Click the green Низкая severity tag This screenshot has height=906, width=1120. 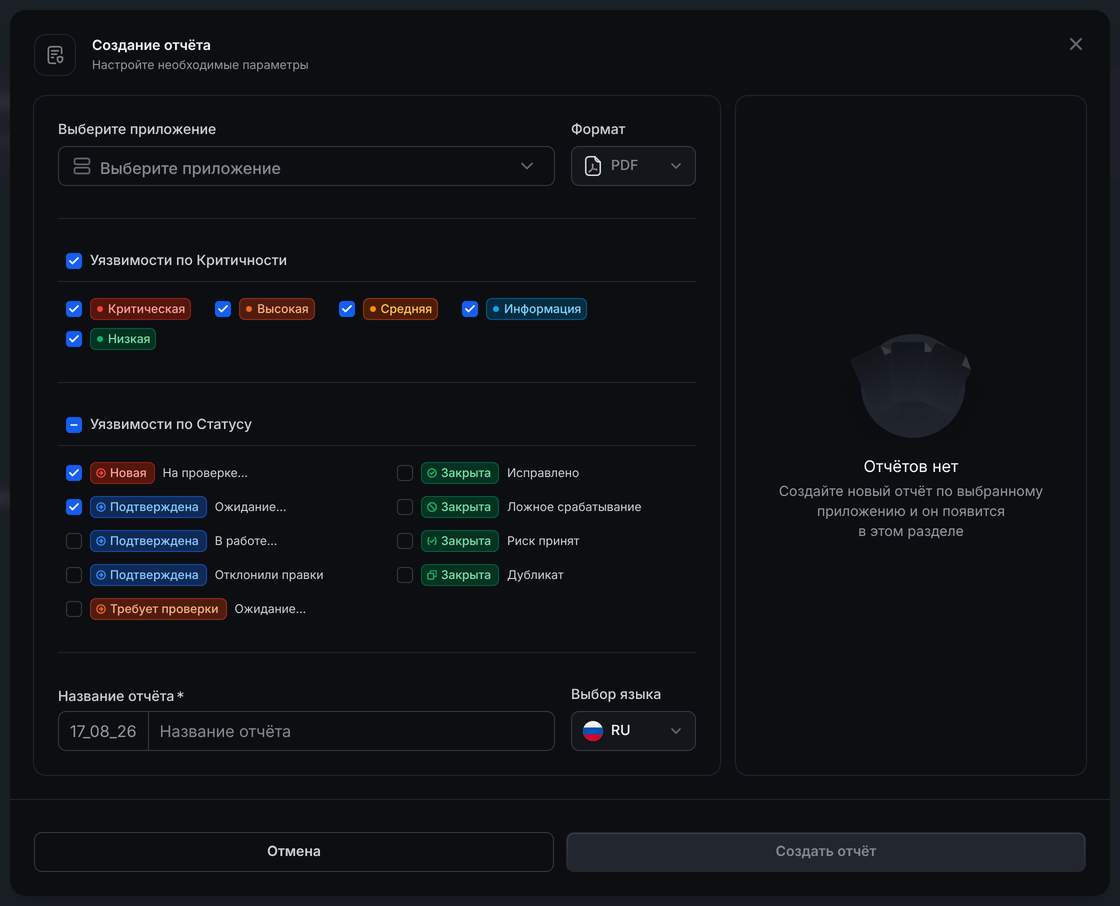click(123, 339)
